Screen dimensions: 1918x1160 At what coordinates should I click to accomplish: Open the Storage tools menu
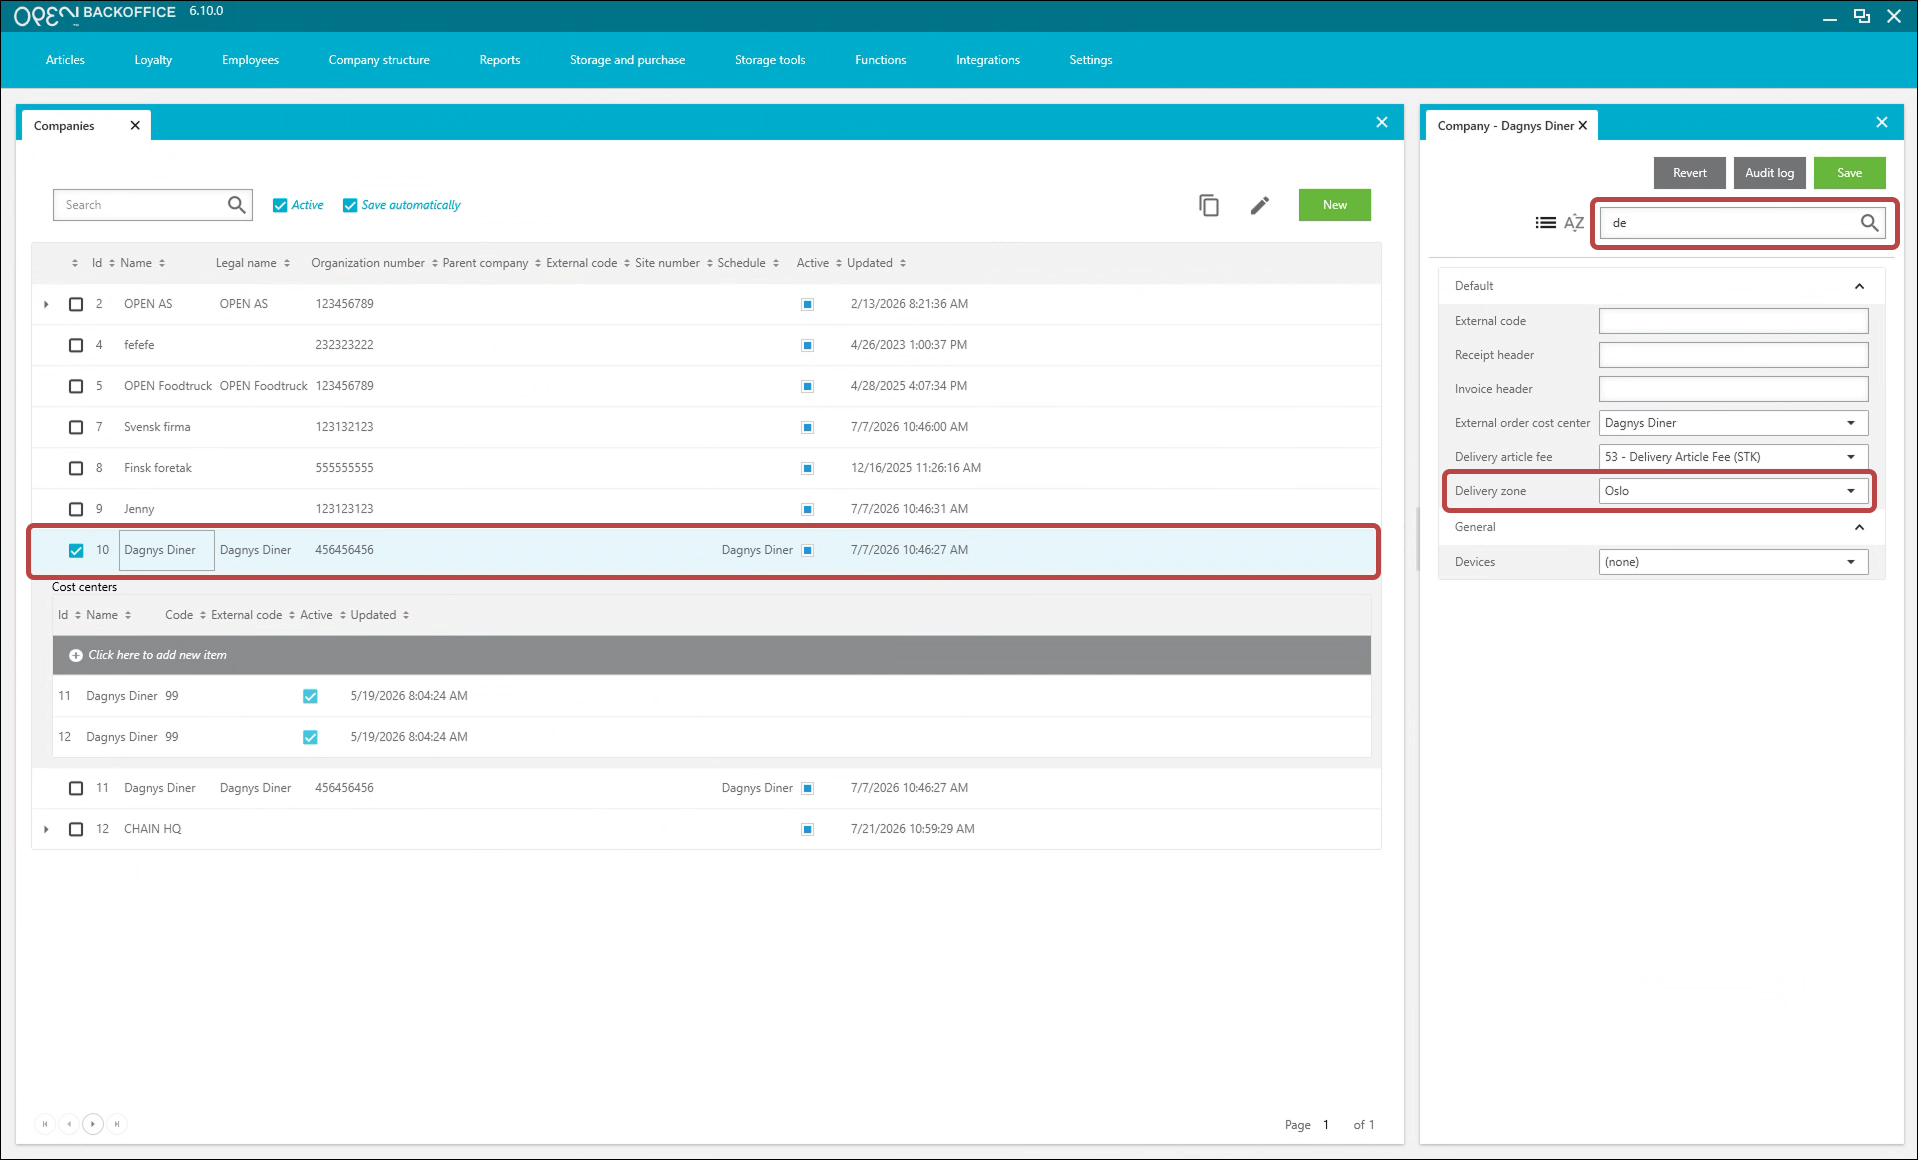[770, 60]
